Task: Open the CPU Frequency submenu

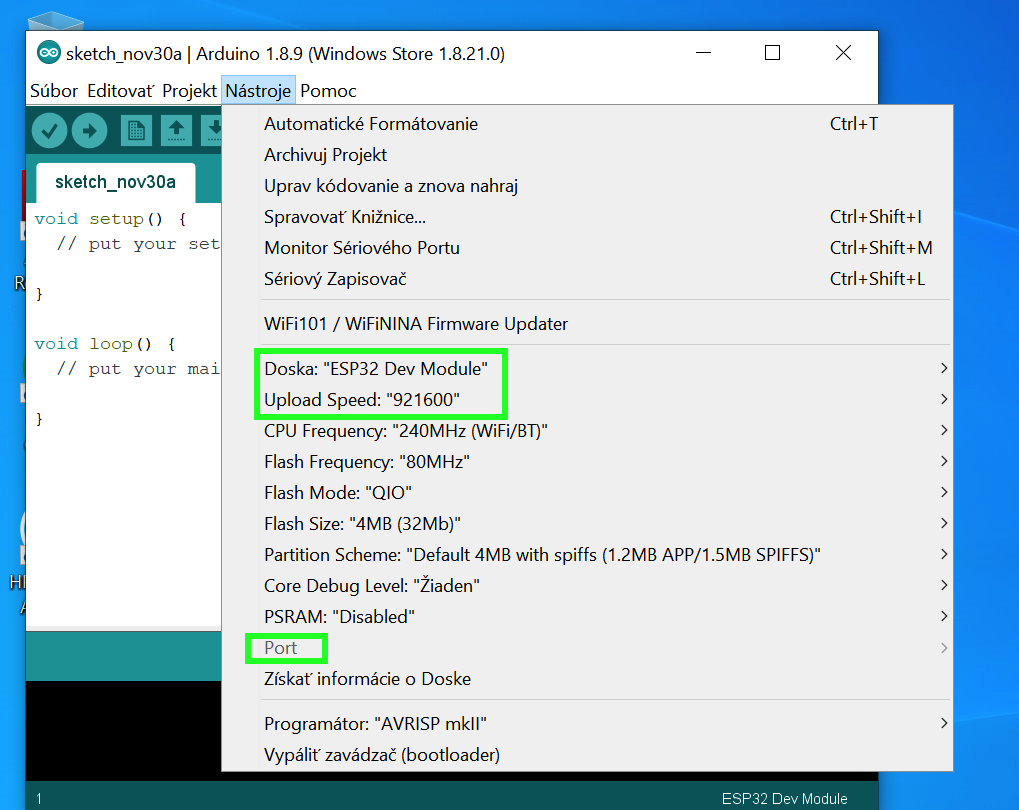Action: coord(405,431)
